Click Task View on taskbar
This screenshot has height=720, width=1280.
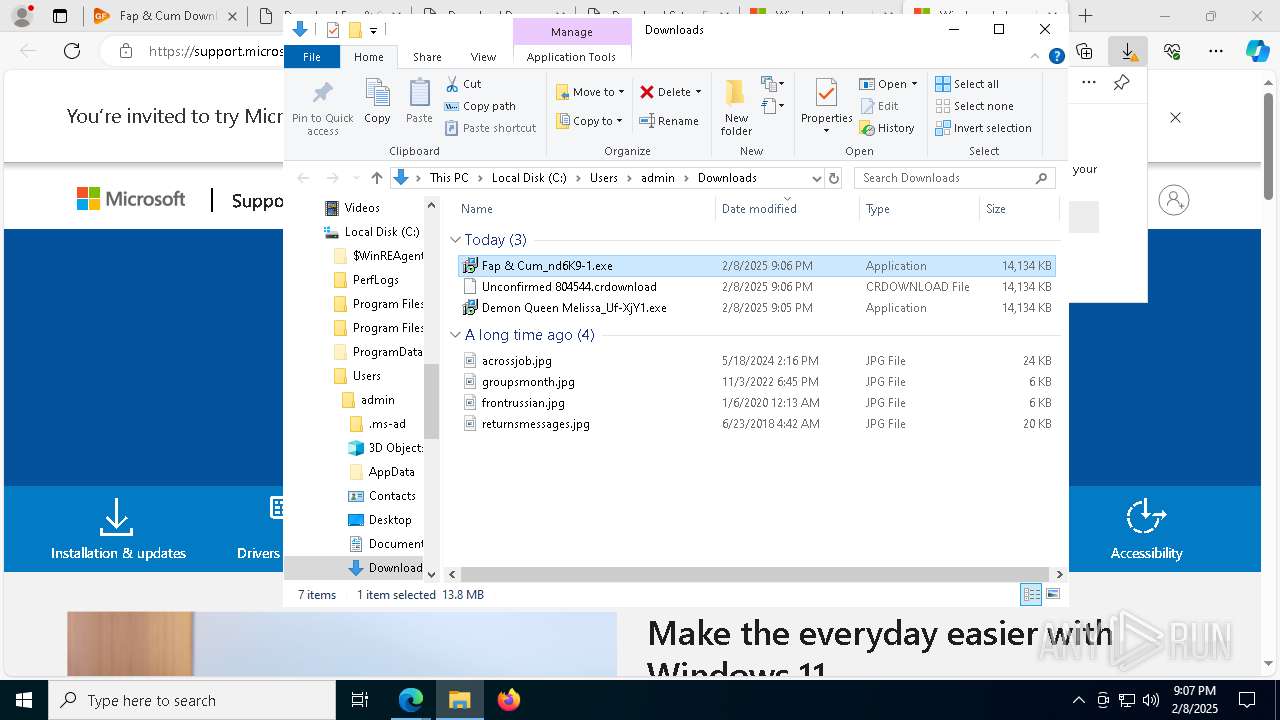point(361,700)
